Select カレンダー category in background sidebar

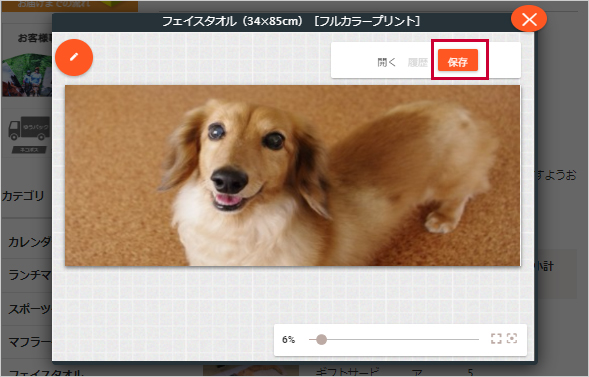click(29, 242)
